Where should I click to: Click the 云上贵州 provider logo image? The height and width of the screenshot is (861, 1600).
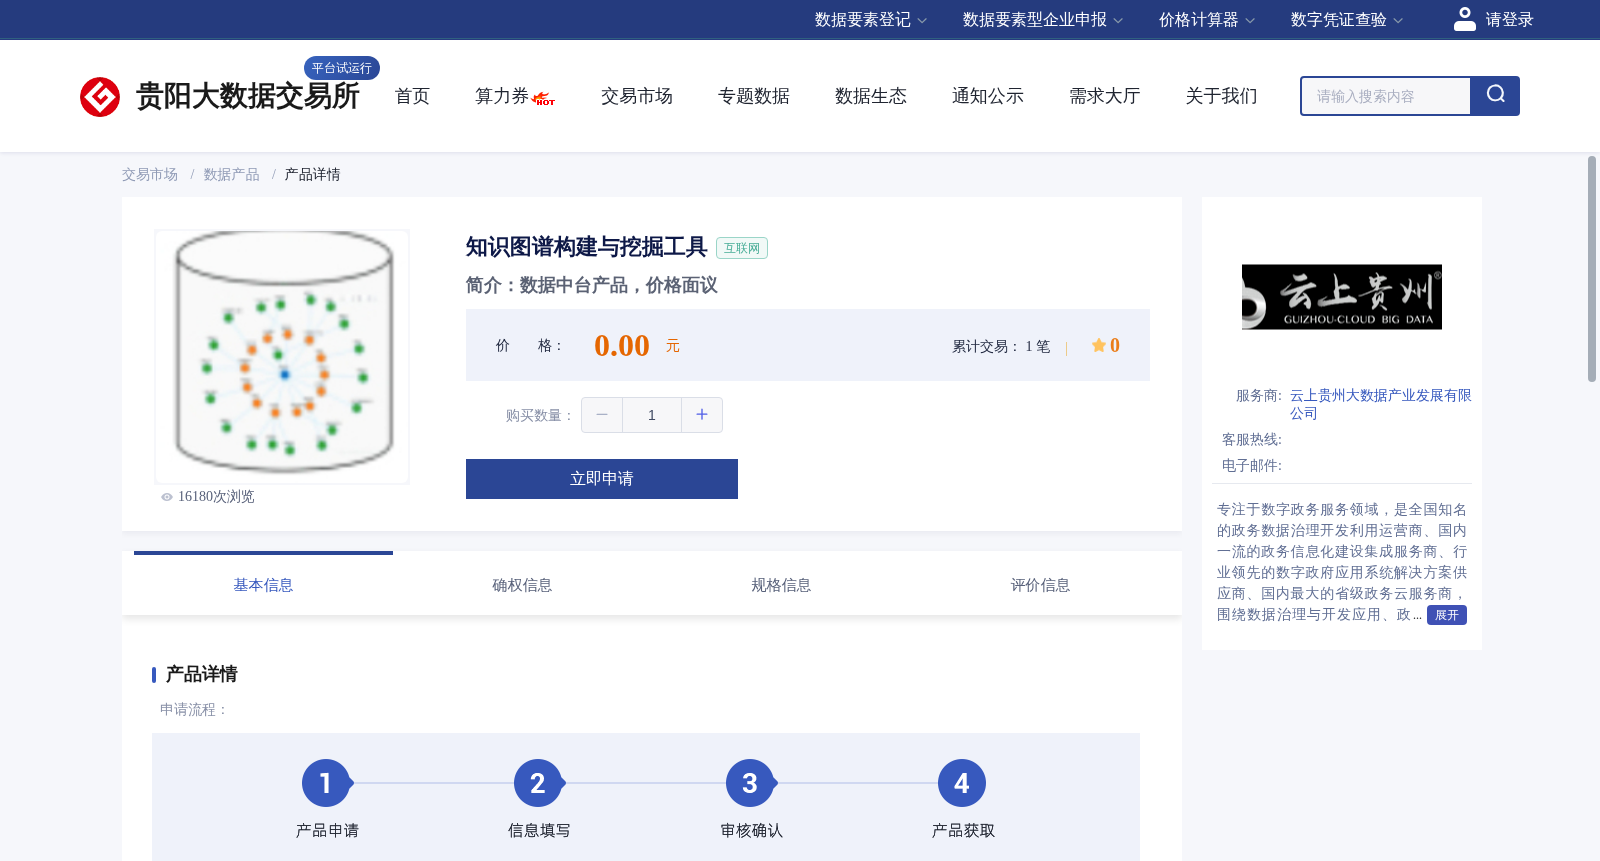1342,297
